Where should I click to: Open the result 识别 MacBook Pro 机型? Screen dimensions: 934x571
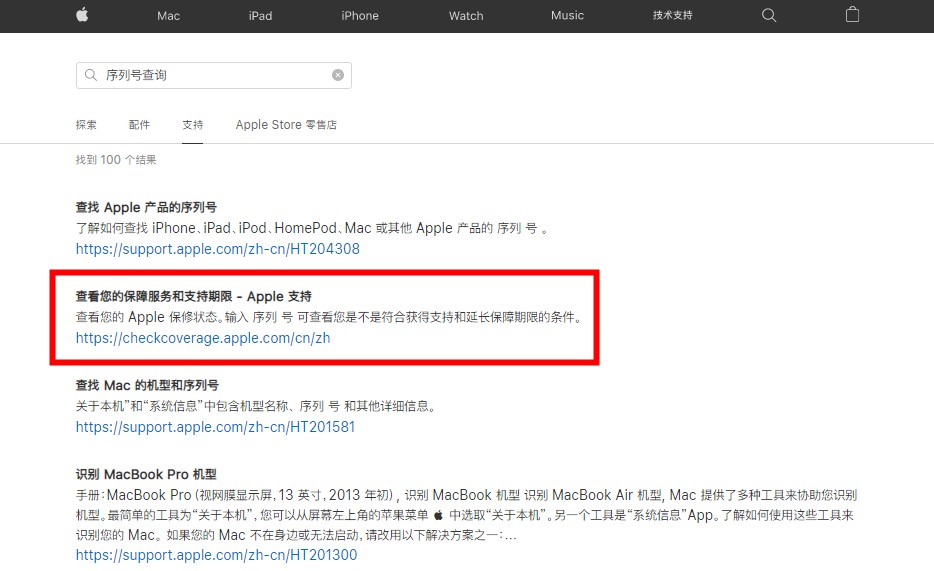point(146,475)
